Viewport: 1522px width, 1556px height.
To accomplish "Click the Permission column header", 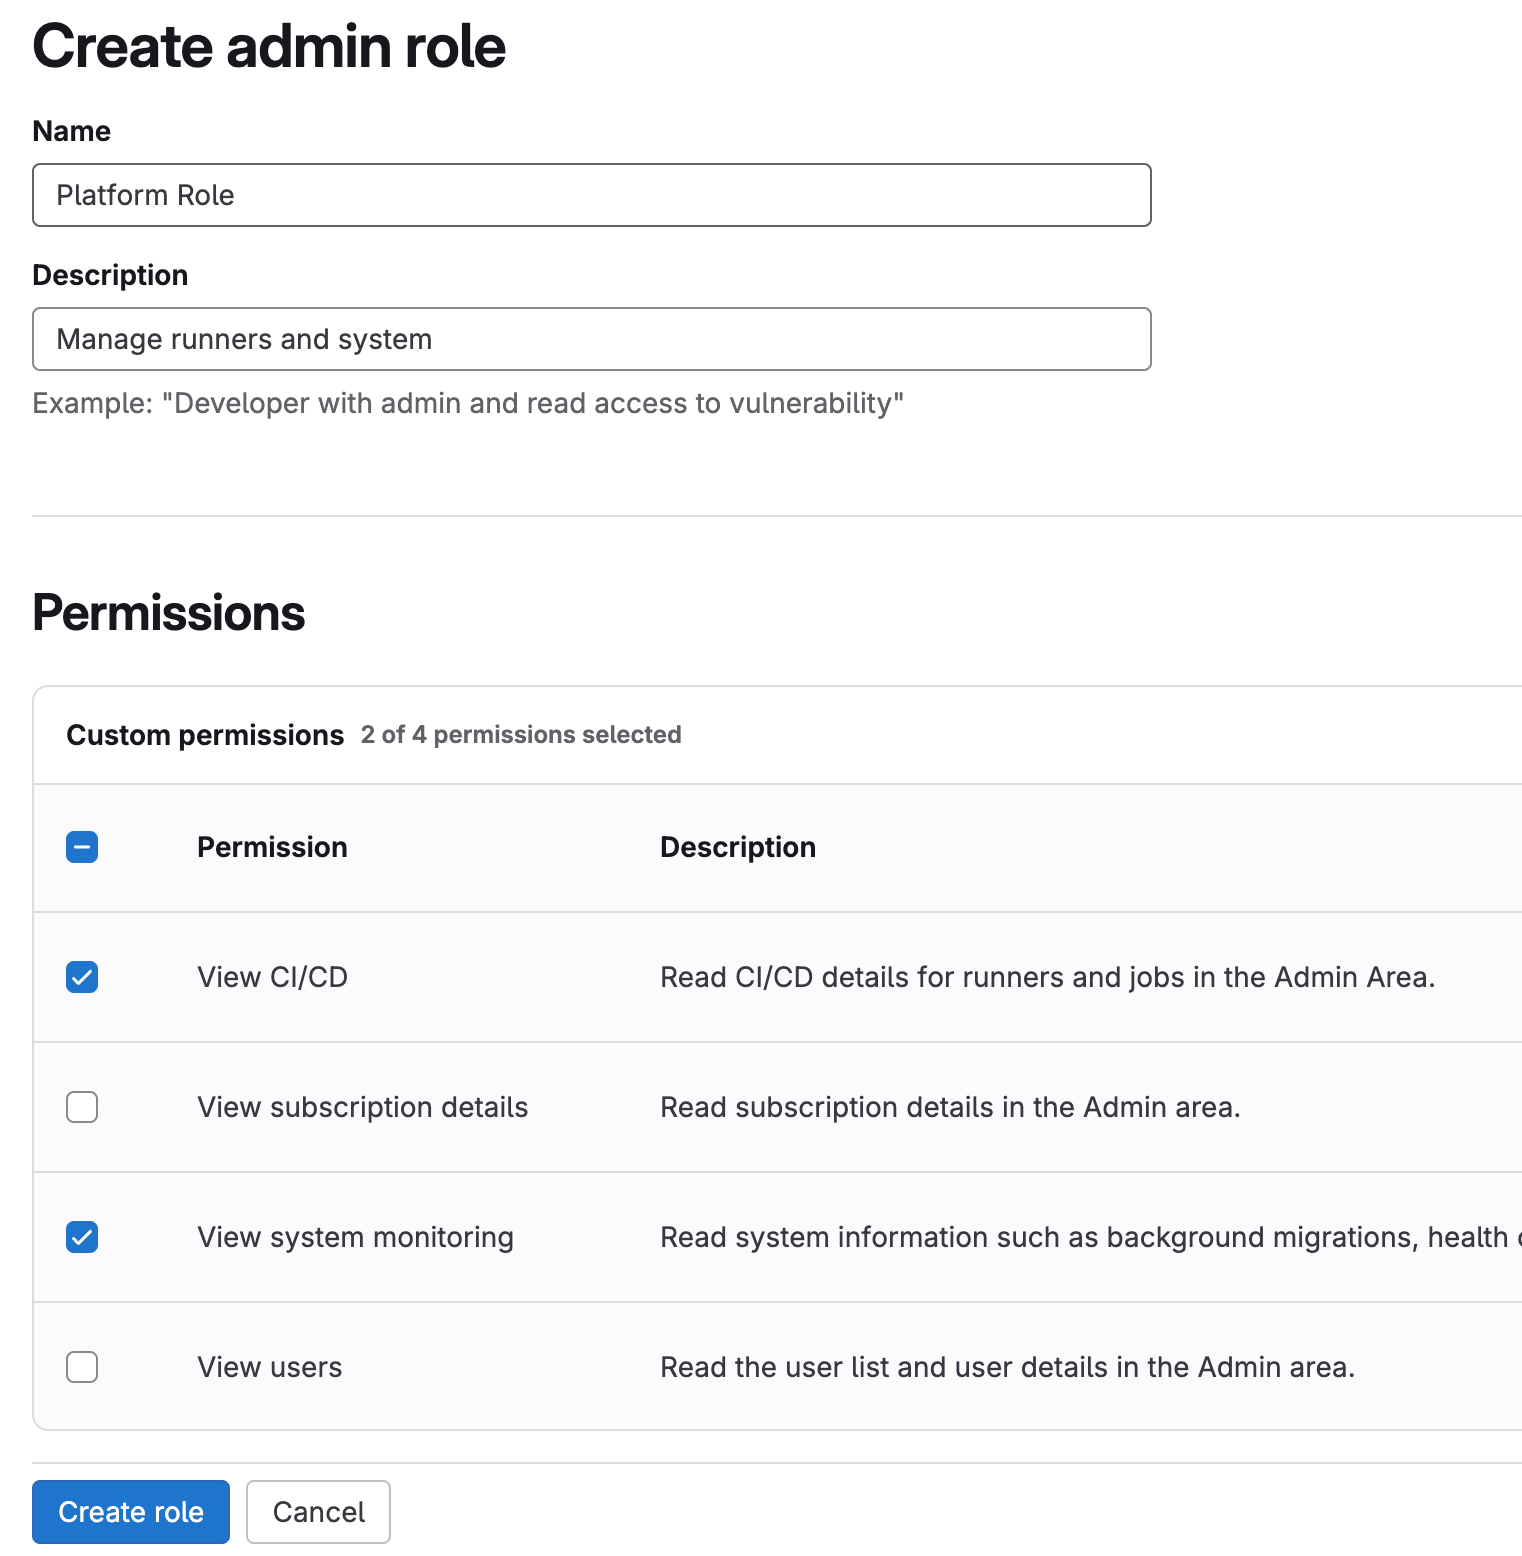I will 272,847.
